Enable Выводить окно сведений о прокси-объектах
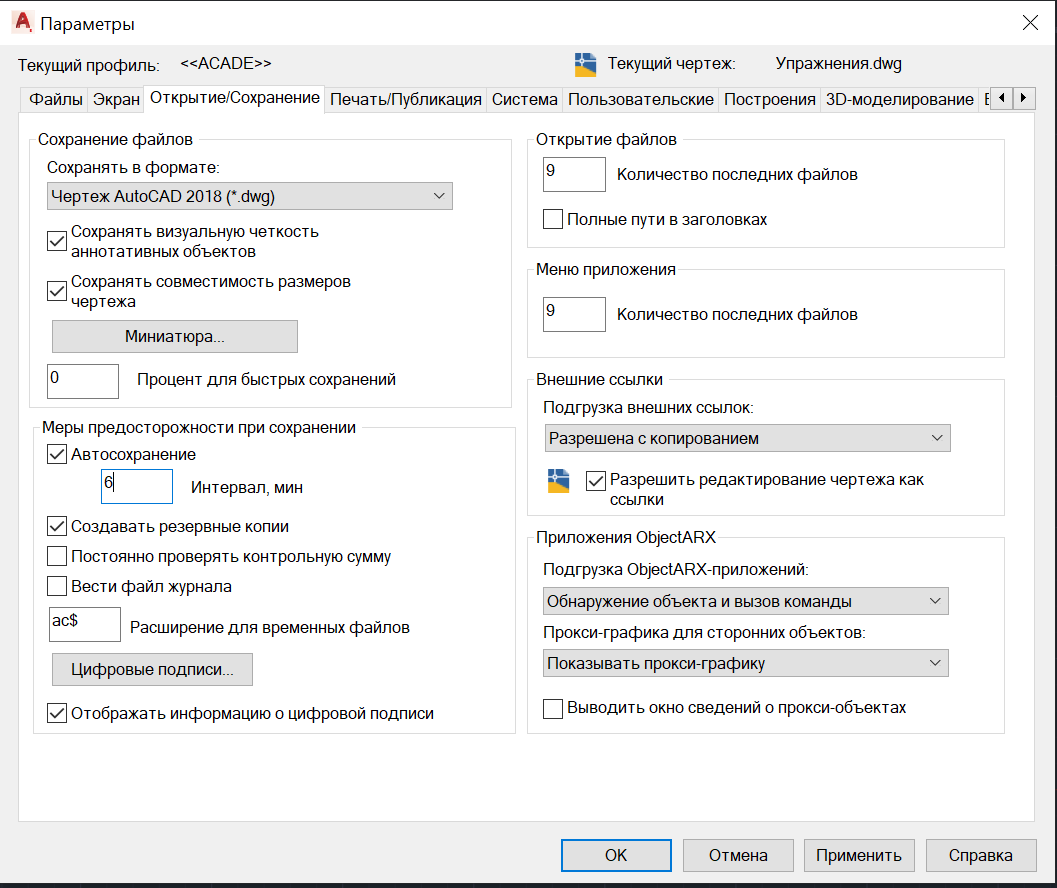The height and width of the screenshot is (888, 1057). click(x=553, y=708)
